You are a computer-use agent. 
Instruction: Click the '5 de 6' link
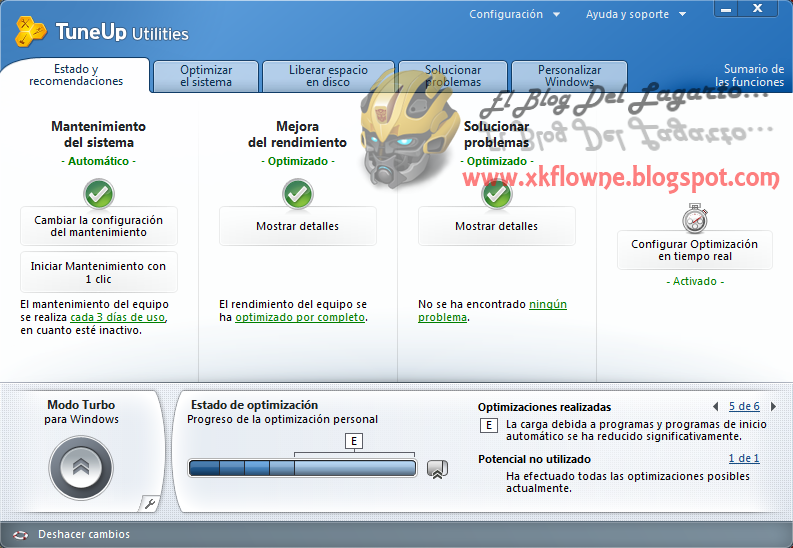point(744,406)
